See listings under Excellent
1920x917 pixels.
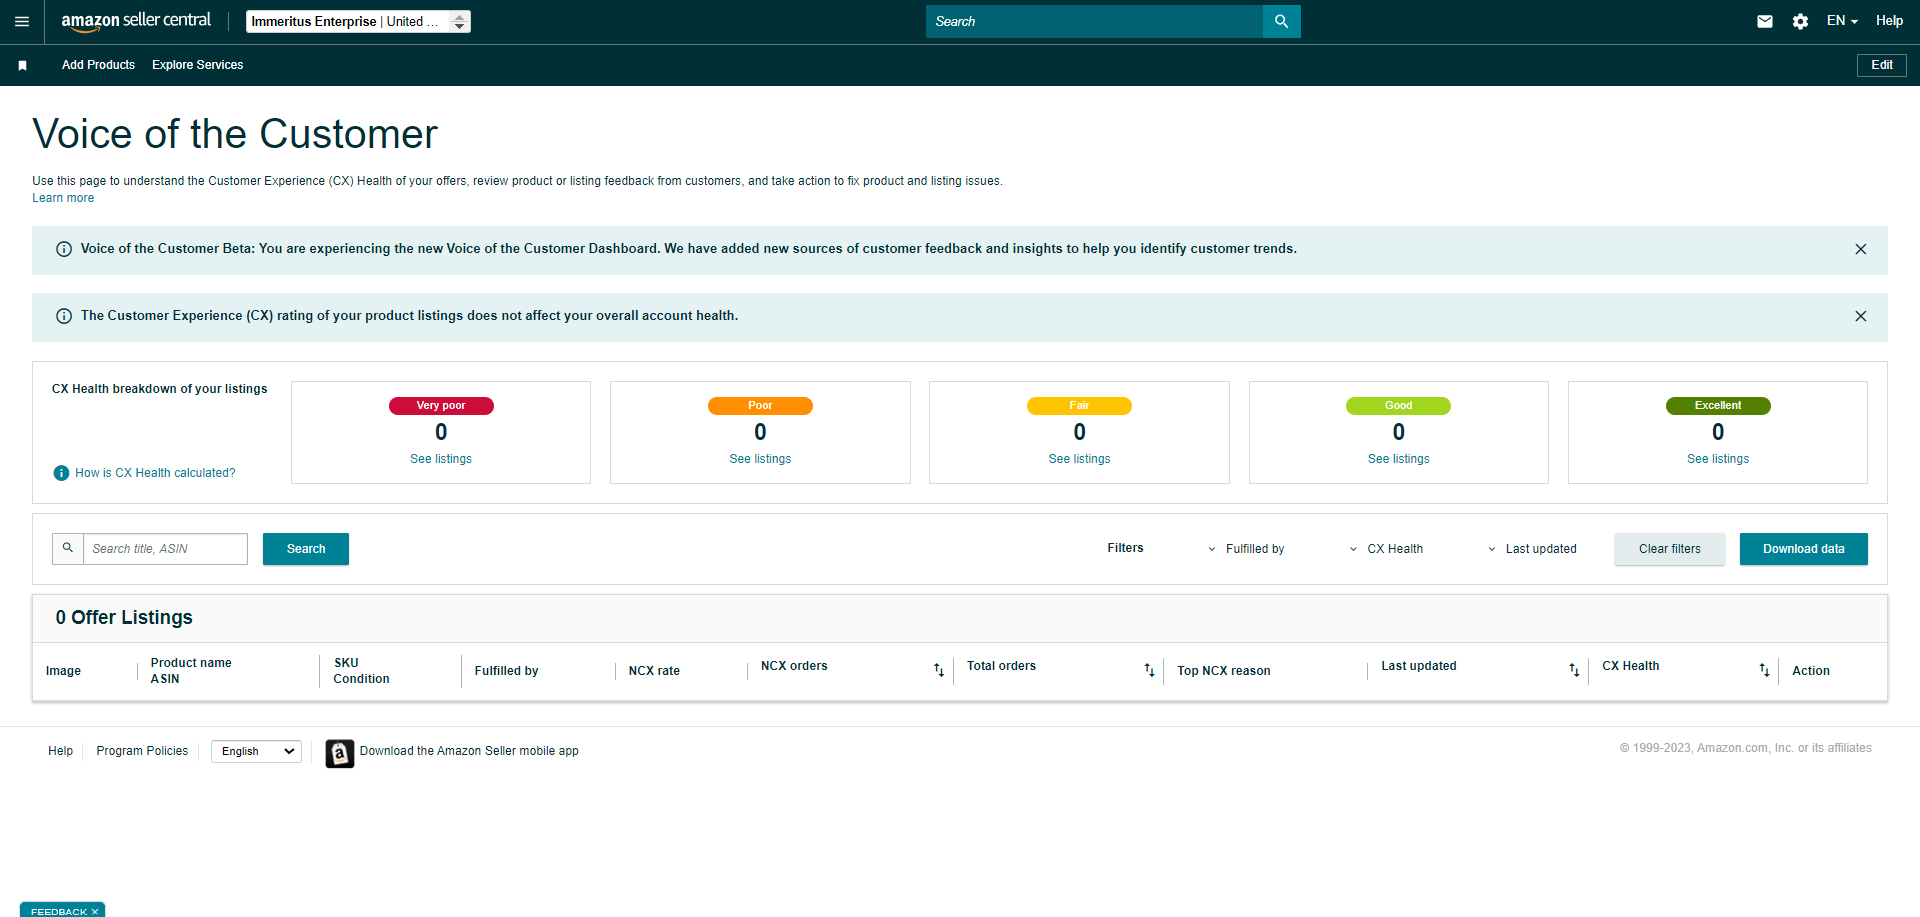coord(1718,459)
